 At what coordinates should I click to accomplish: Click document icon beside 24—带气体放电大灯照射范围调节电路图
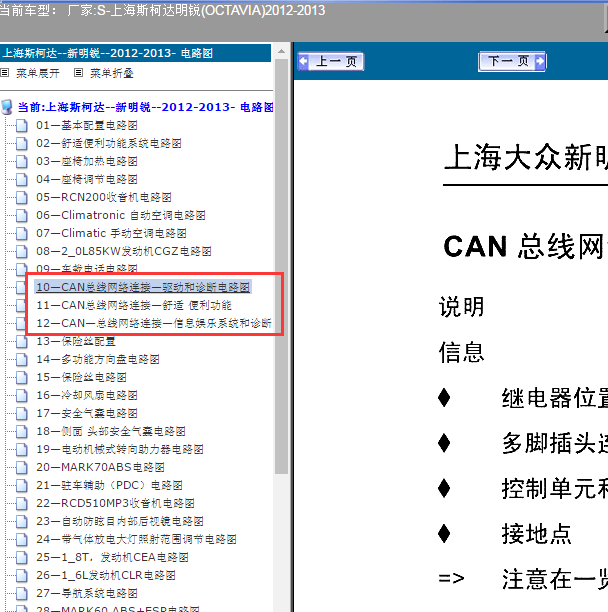click(22, 539)
